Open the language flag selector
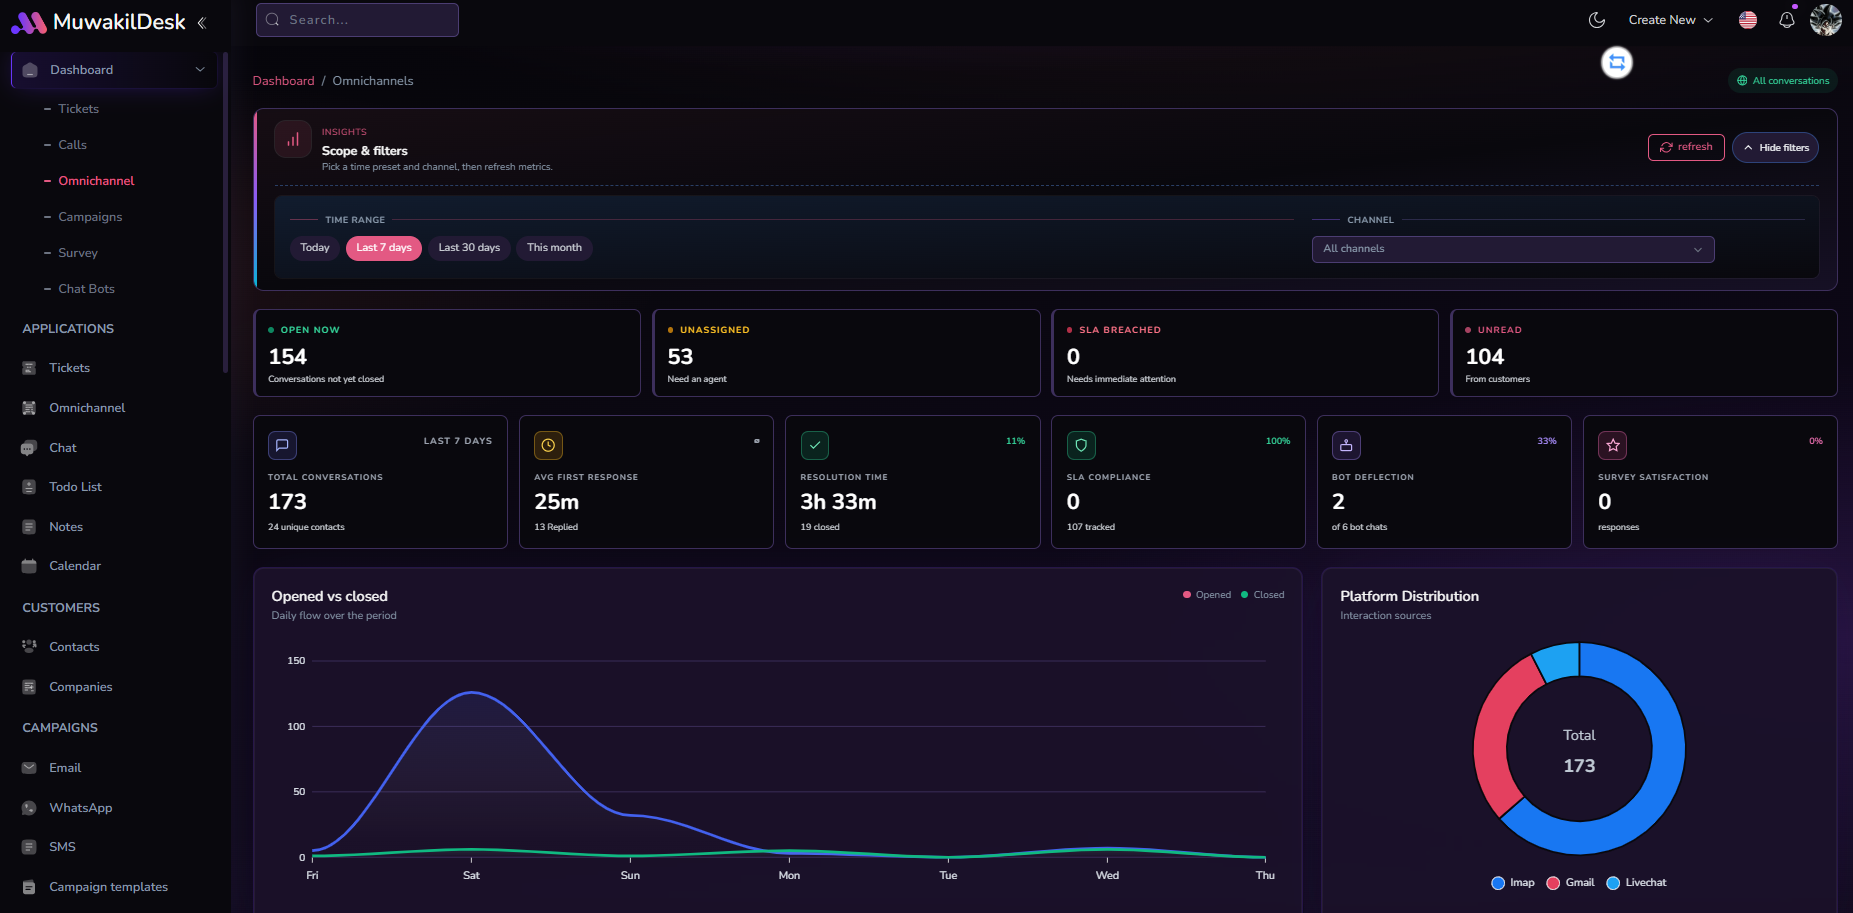This screenshot has height=913, width=1853. (1748, 20)
